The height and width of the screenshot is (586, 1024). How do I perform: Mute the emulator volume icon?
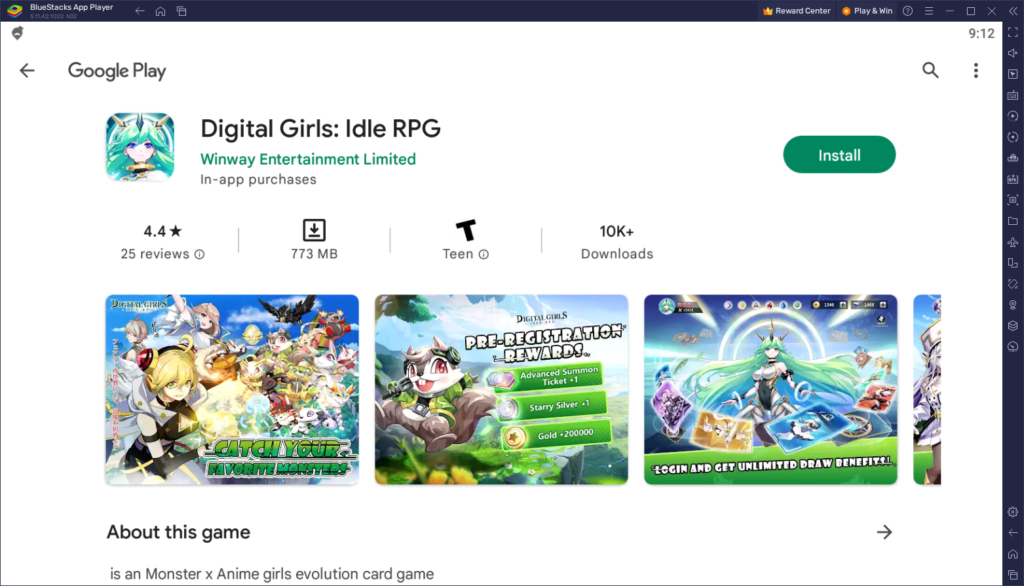1012,55
